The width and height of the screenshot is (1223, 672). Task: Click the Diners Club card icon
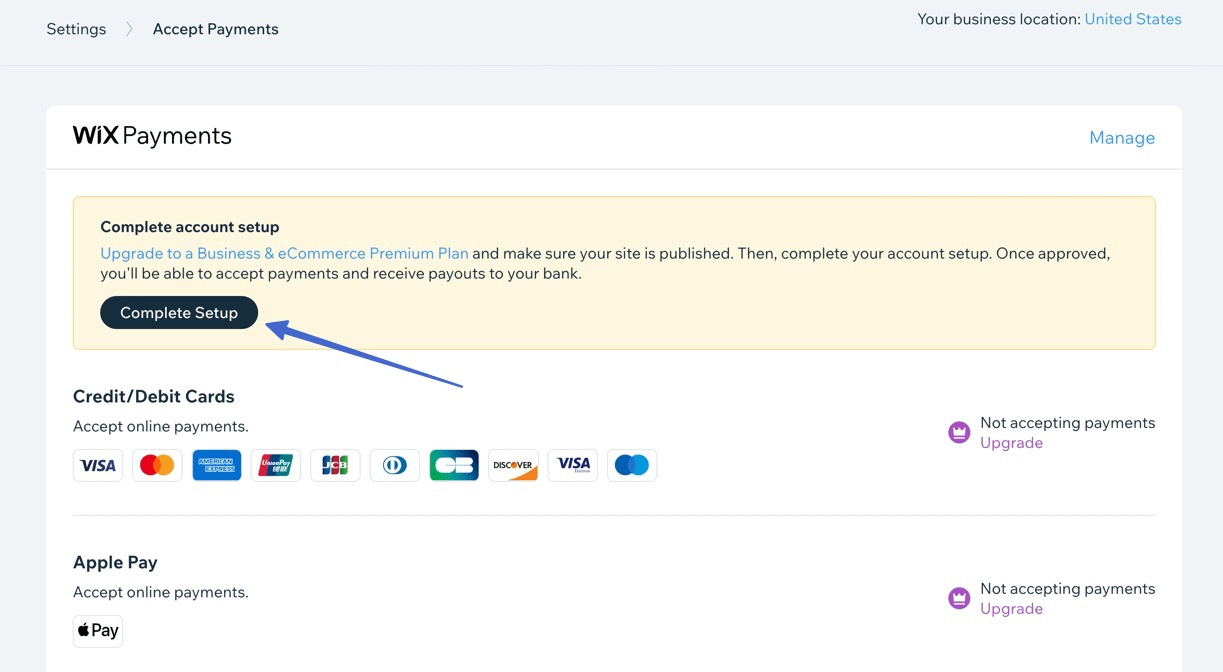394,464
